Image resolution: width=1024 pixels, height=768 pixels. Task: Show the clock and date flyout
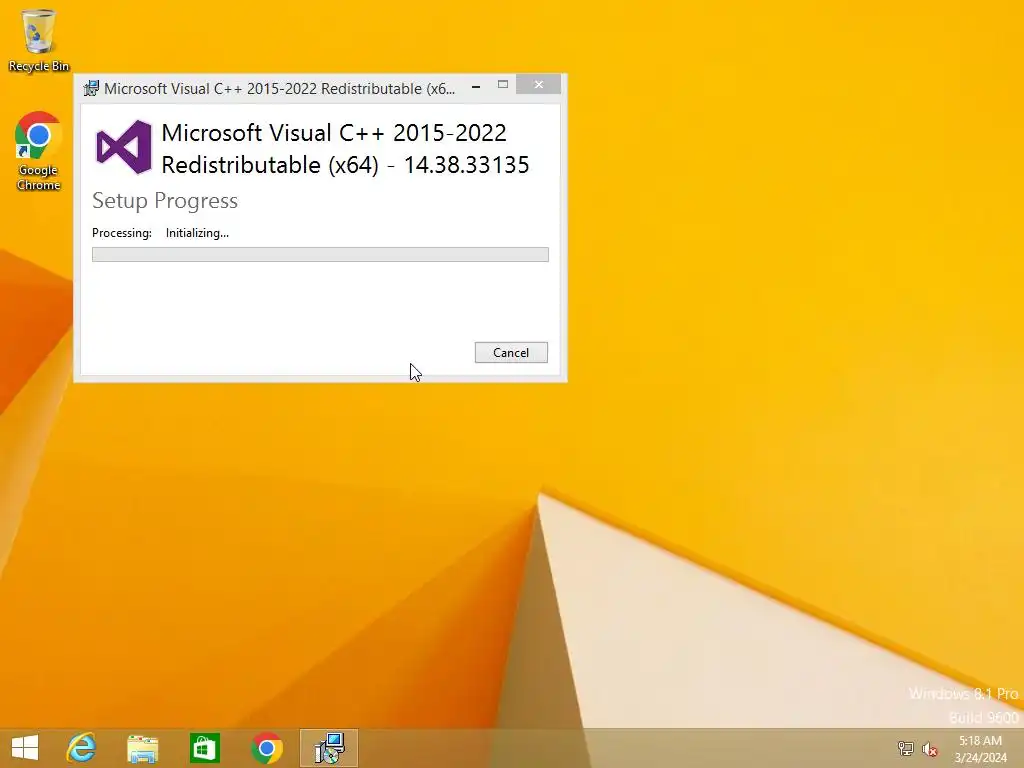[x=980, y=748]
